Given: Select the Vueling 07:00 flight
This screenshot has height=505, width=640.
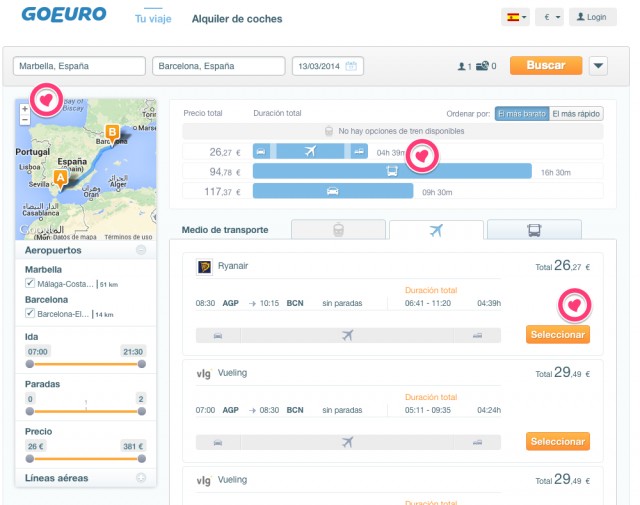Looking at the screenshot, I should pos(558,441).
